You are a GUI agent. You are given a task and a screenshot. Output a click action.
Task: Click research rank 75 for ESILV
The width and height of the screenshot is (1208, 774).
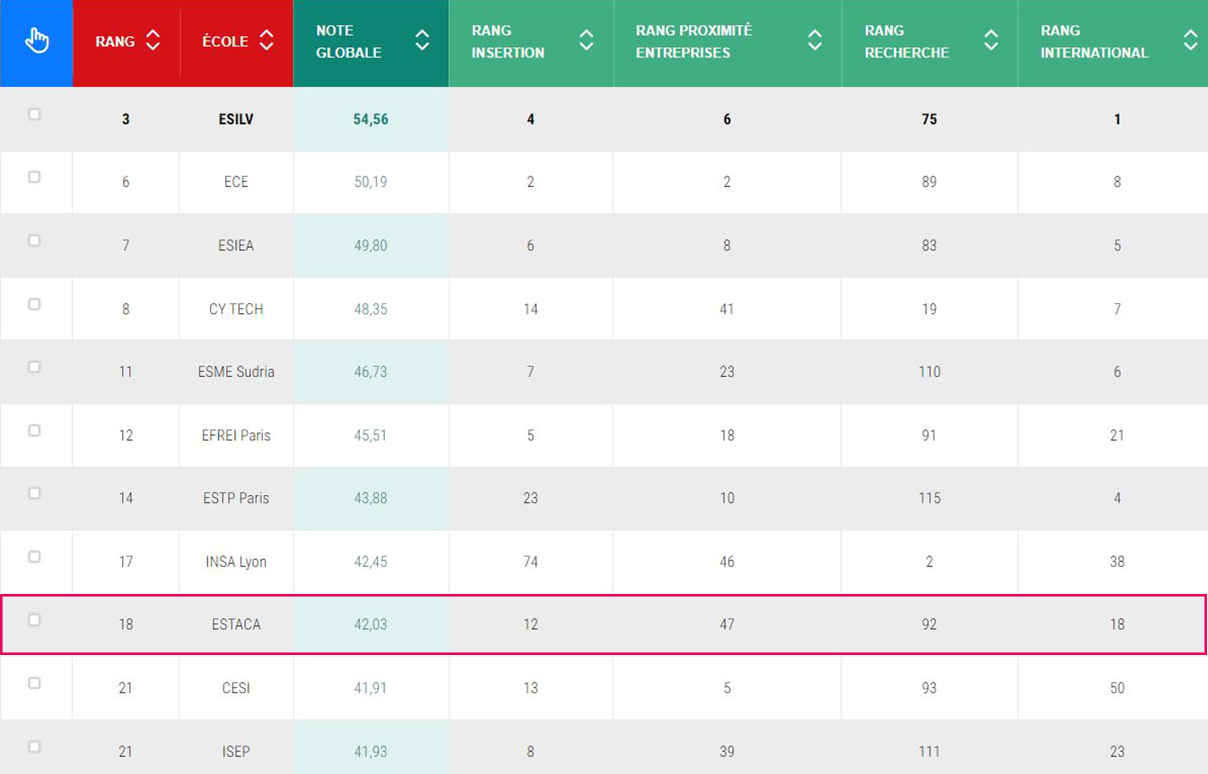click(930, 119)
